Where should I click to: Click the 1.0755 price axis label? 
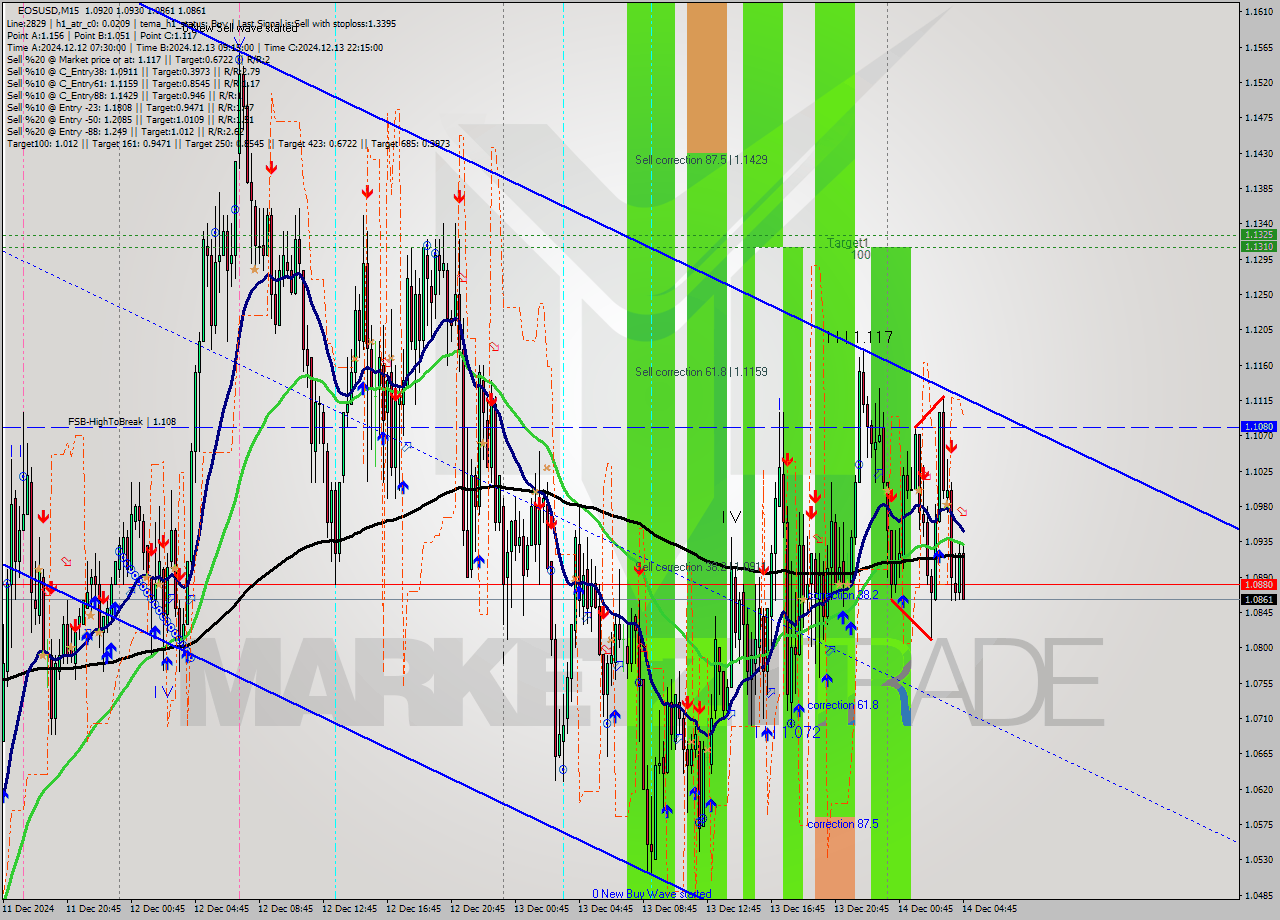point(1258,683)
